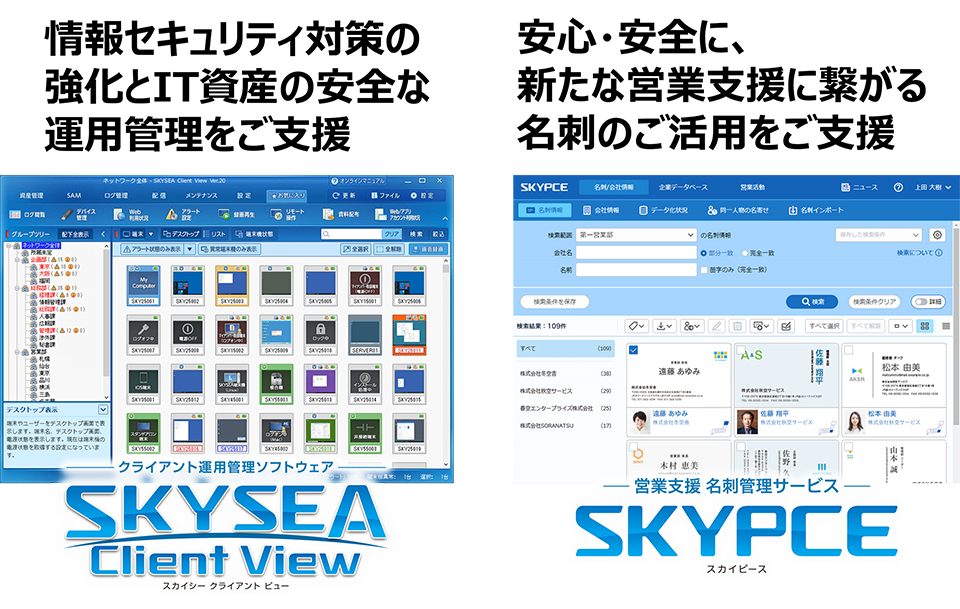The width and height of the screenshot is (960, 609).
Task: Toggle リスト view button in SKYSEA
Action: click(x=214, y=234)
